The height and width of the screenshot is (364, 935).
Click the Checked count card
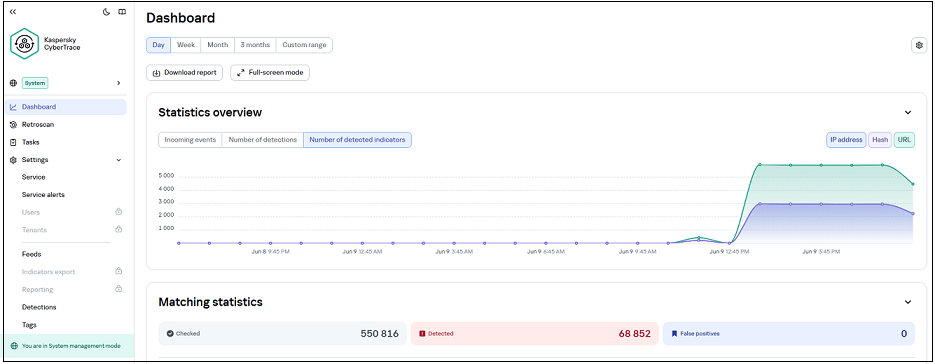283,334
